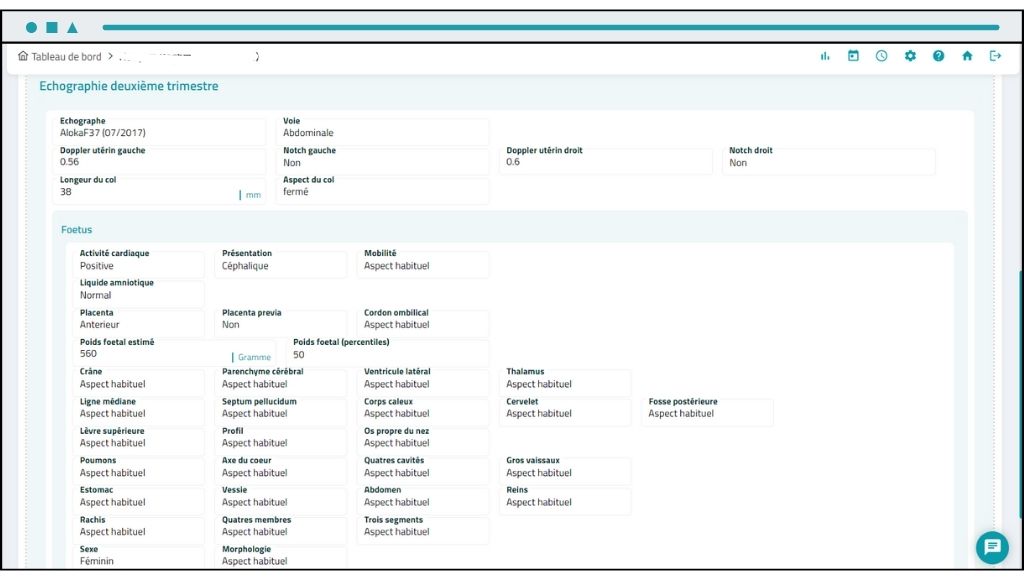Click the Echographe AlokaF37 field
The height and width of the screenshot is (580, 1024).
coord(160,132)
